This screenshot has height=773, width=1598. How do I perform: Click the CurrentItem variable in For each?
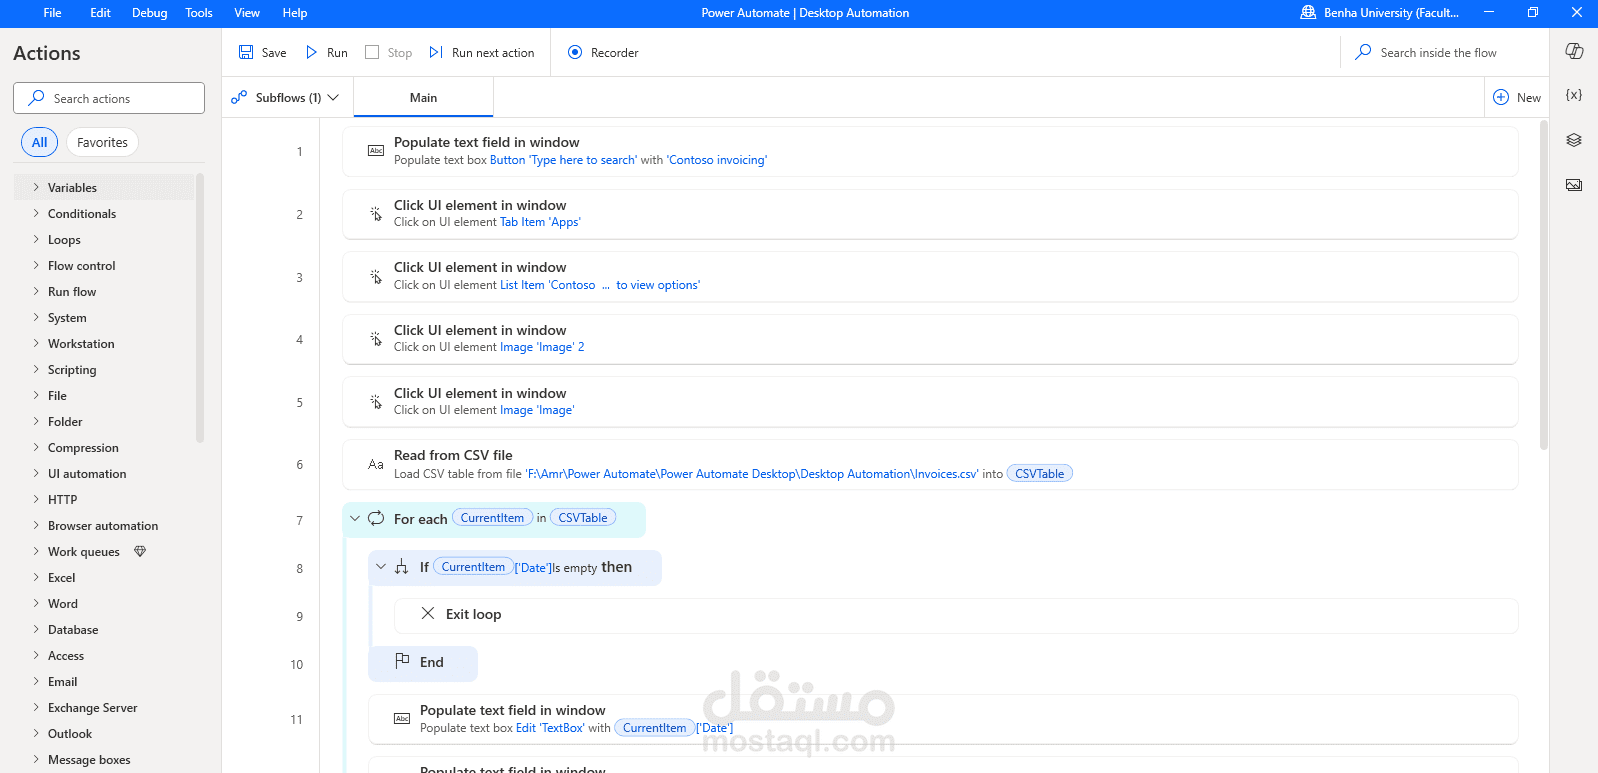click(492, 517)
